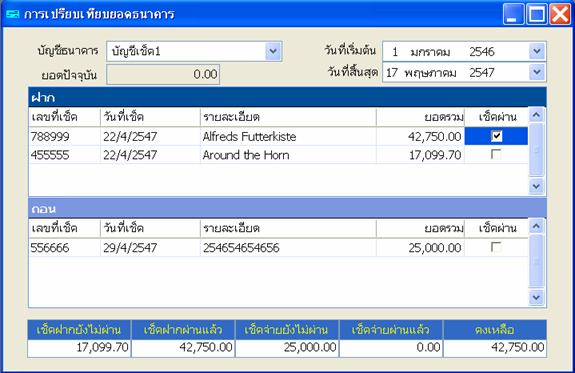Click the deposit list scroll down arrow
The width and height of the screenshot is (575, 373).
tap(536, 186)
